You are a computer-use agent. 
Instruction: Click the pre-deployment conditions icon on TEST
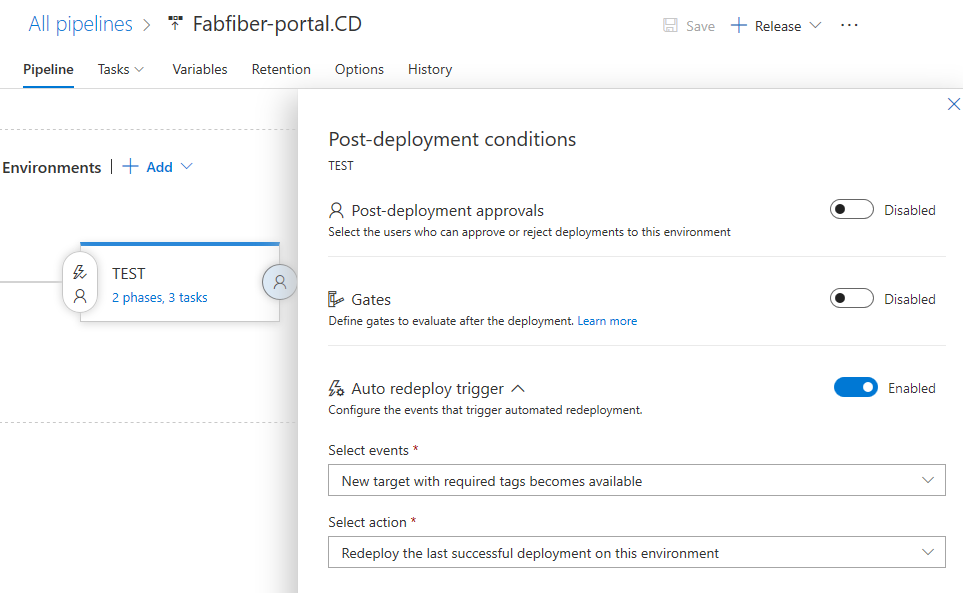(x=80, y=283)
